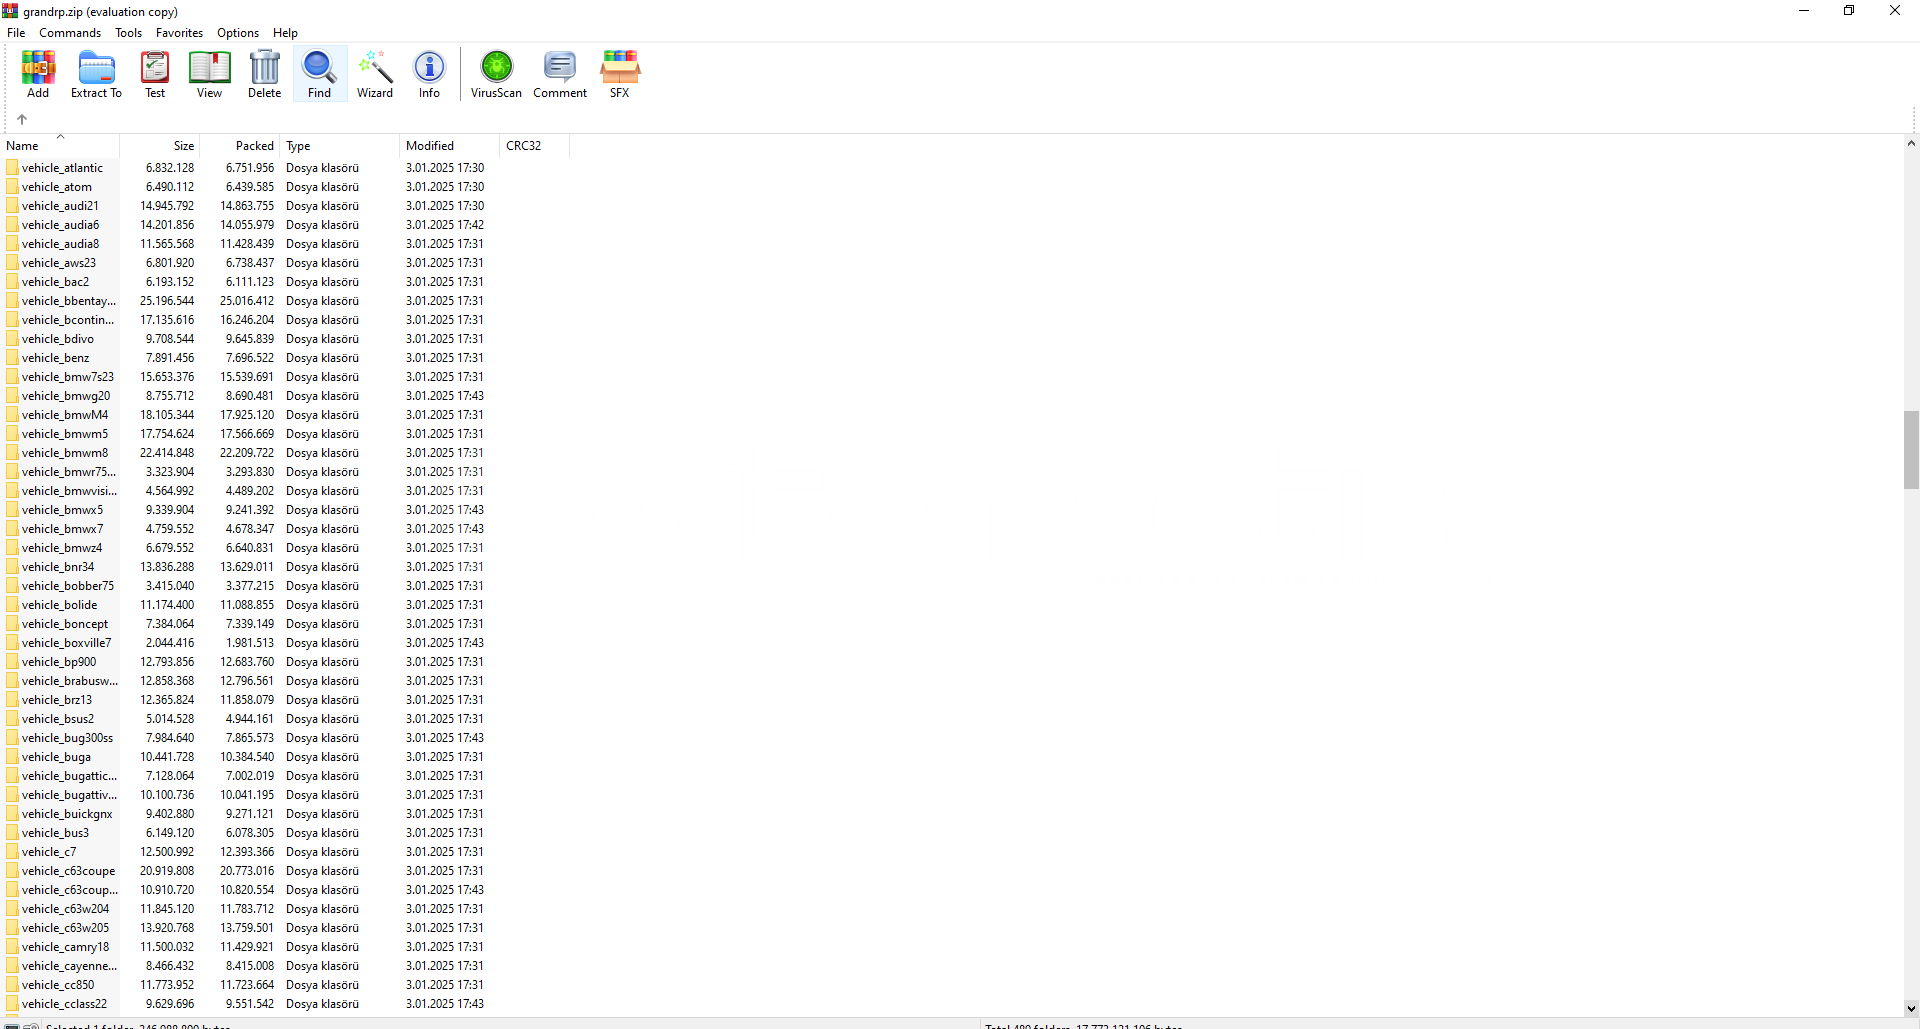
Task: Click the scrollbar up arrow
Action: 1911,144
